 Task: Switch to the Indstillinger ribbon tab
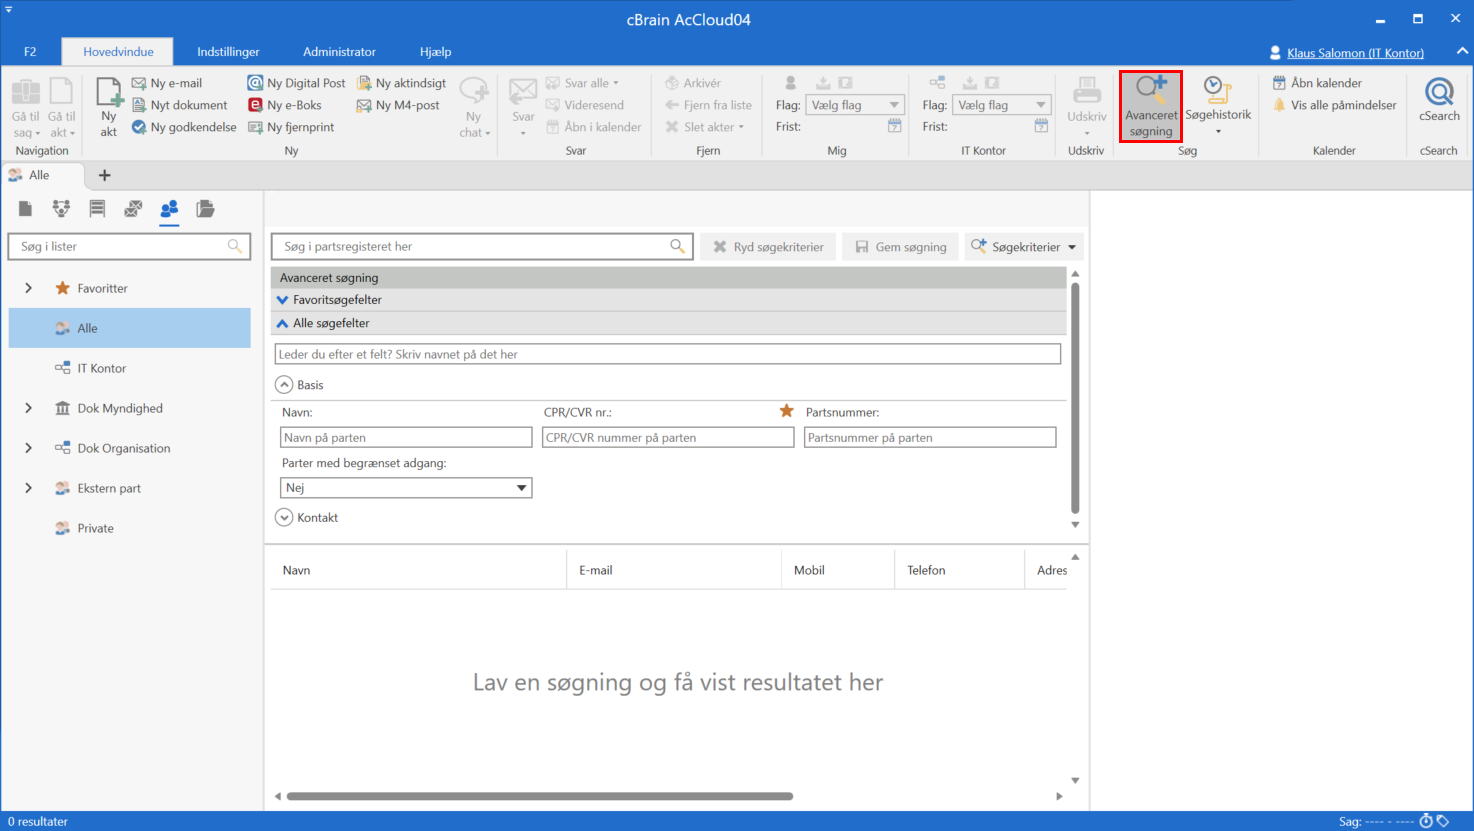pyautogui.click(x=228, y=52)
